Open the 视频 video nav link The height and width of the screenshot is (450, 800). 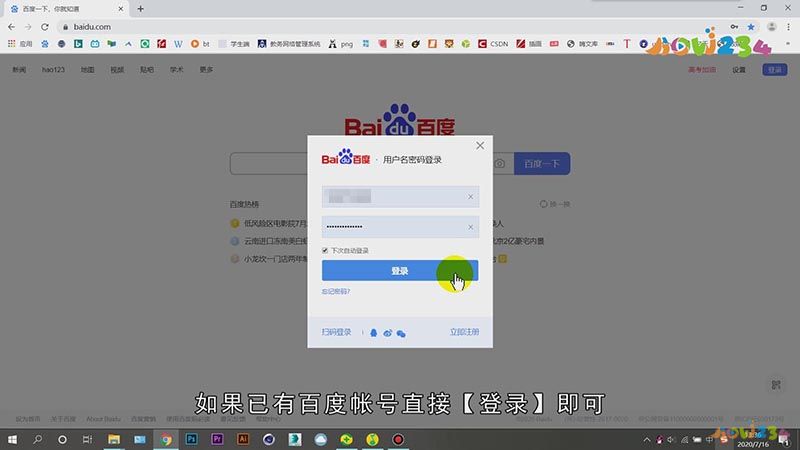tap(117, 69)
